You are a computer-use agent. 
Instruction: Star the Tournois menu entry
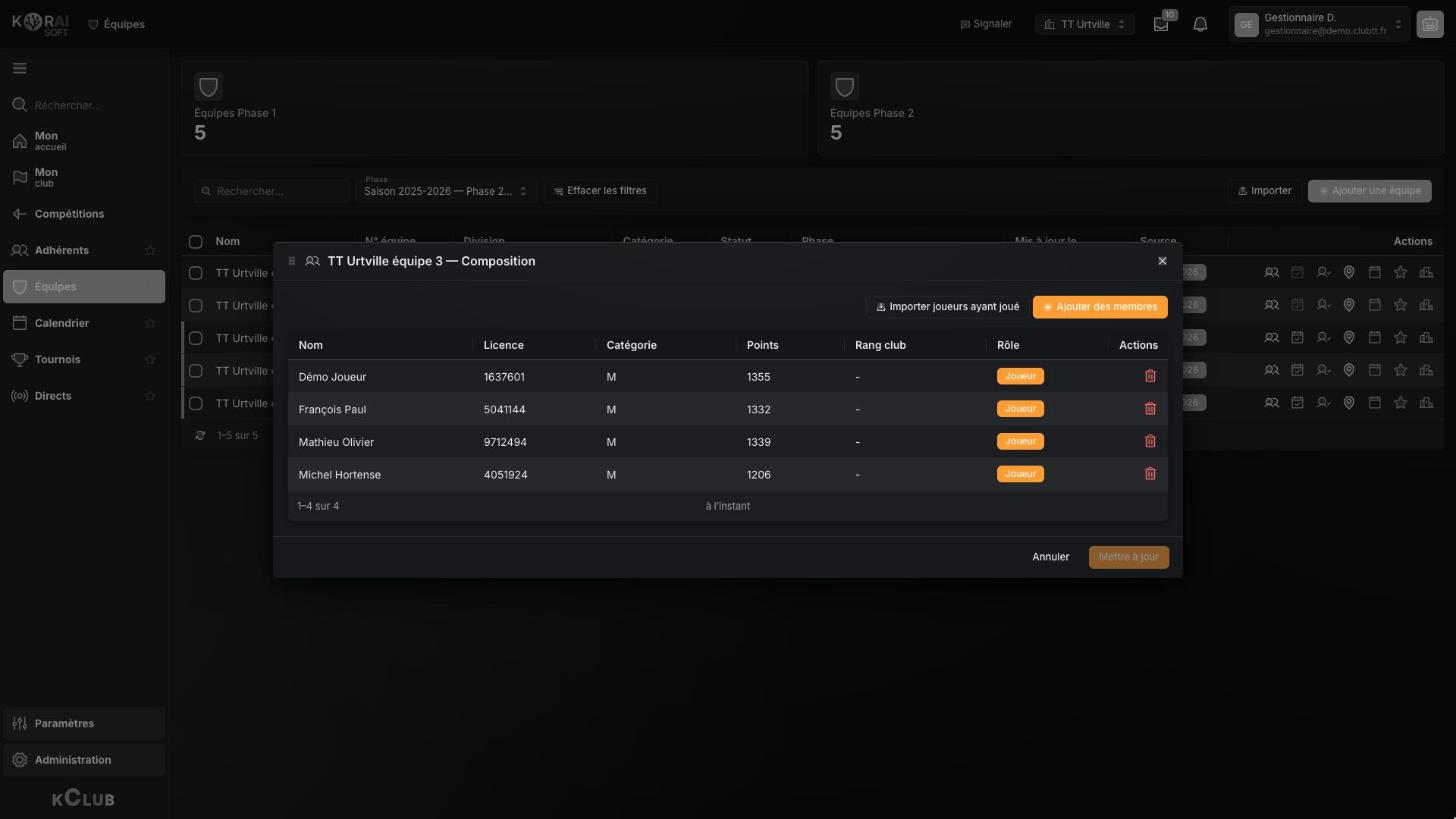(150, 359)
